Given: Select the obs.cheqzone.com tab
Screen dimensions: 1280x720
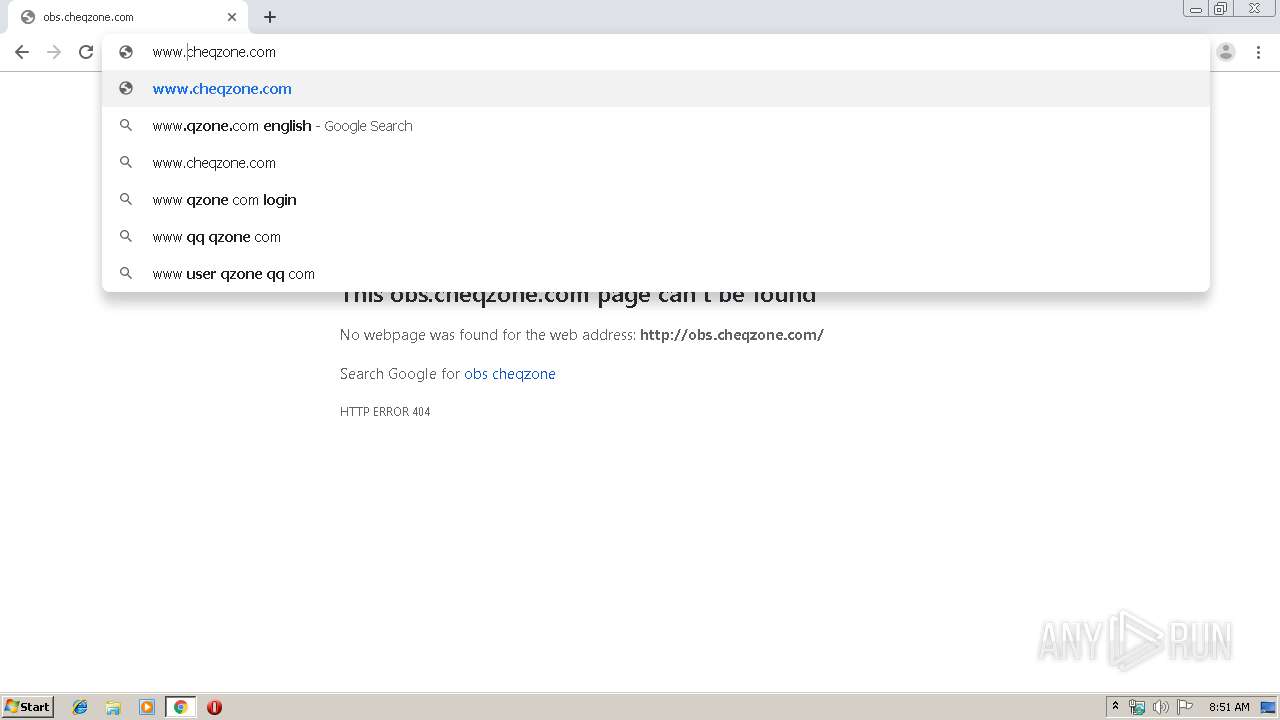Looking at the screenshot, I should [x=127, y=17].
